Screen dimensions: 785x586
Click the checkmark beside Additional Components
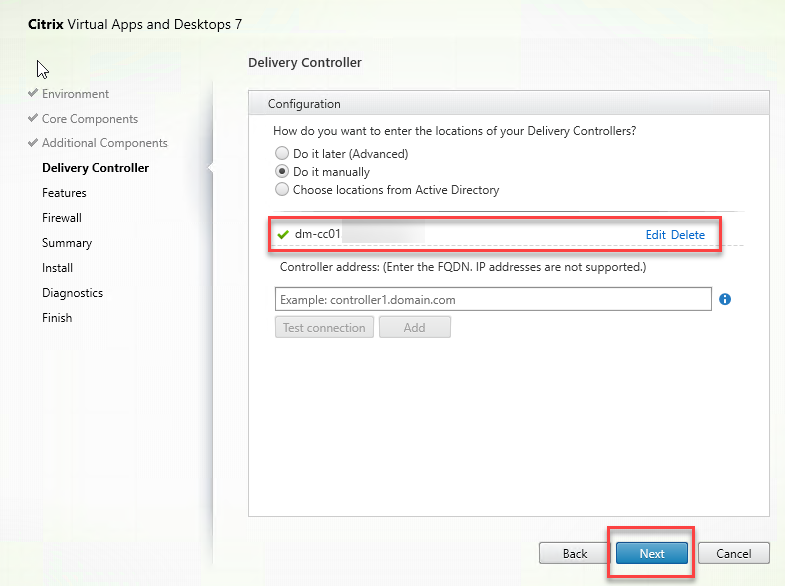point(33,143)
